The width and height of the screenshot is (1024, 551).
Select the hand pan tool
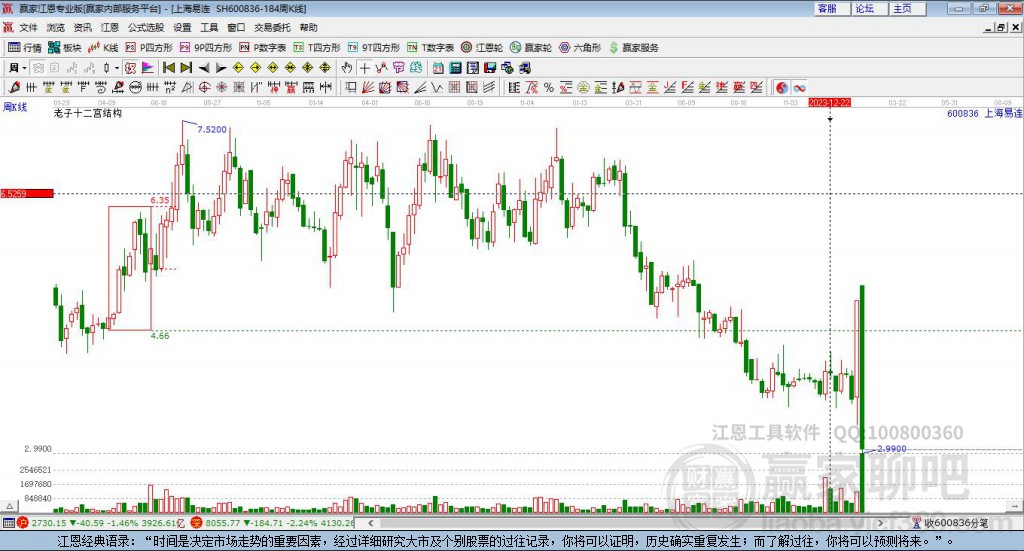[347, 68]
